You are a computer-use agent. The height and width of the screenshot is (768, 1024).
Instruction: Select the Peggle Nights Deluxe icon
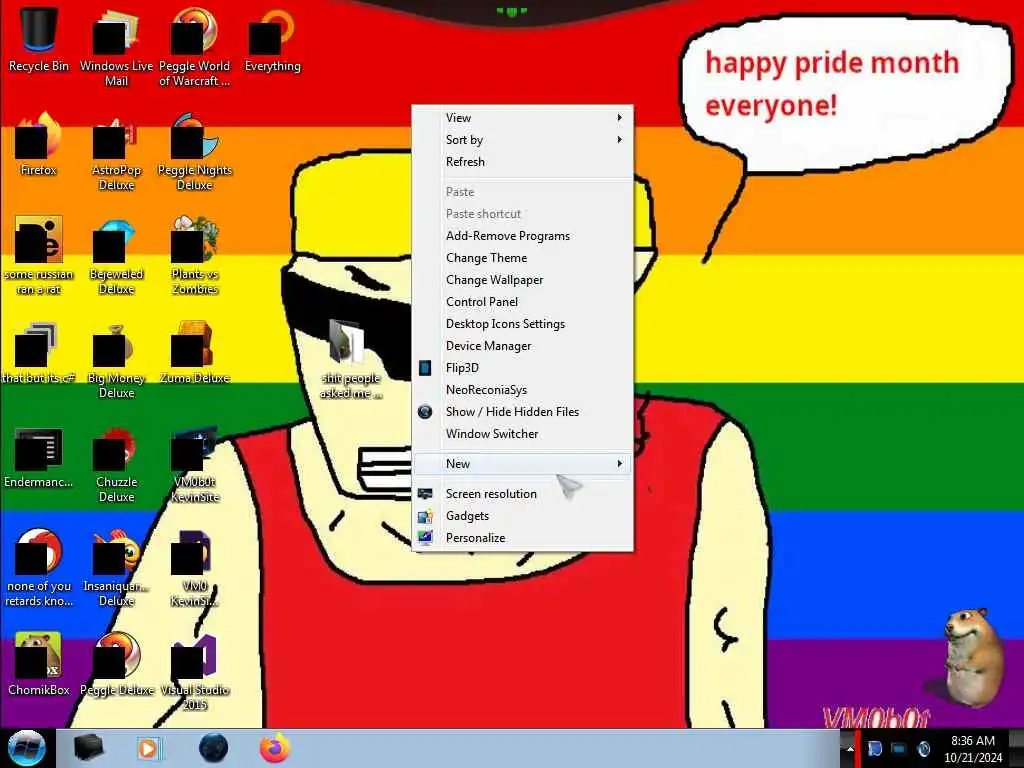click(x=195, y=150)
